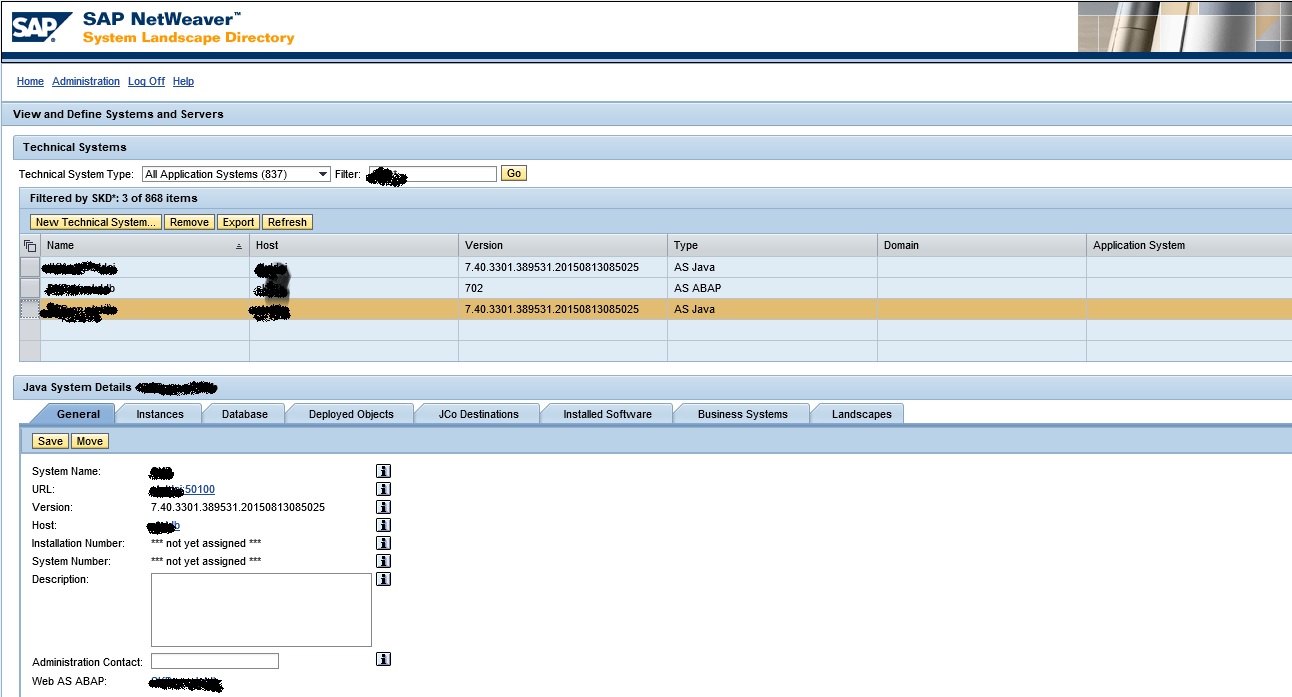Open the Deployed Objects tab

click(x=351, y=414)
